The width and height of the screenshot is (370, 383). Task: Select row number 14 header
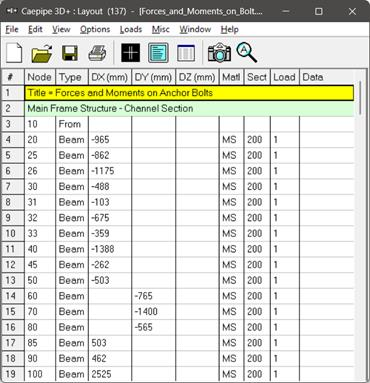point(13,296)
